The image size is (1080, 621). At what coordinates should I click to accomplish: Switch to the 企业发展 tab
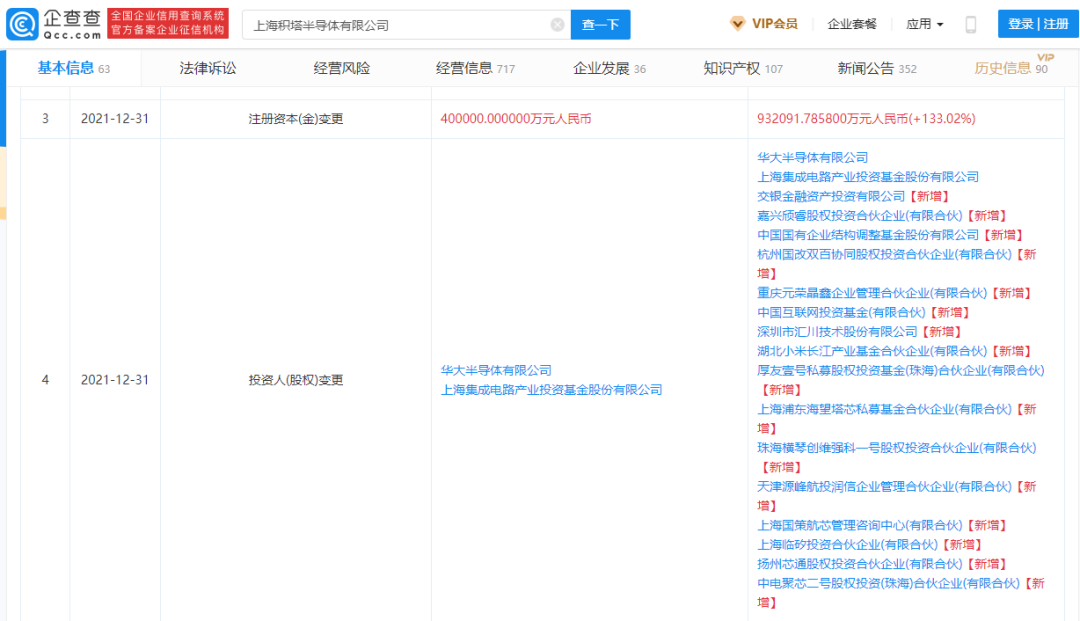click(x=609, y=68)
